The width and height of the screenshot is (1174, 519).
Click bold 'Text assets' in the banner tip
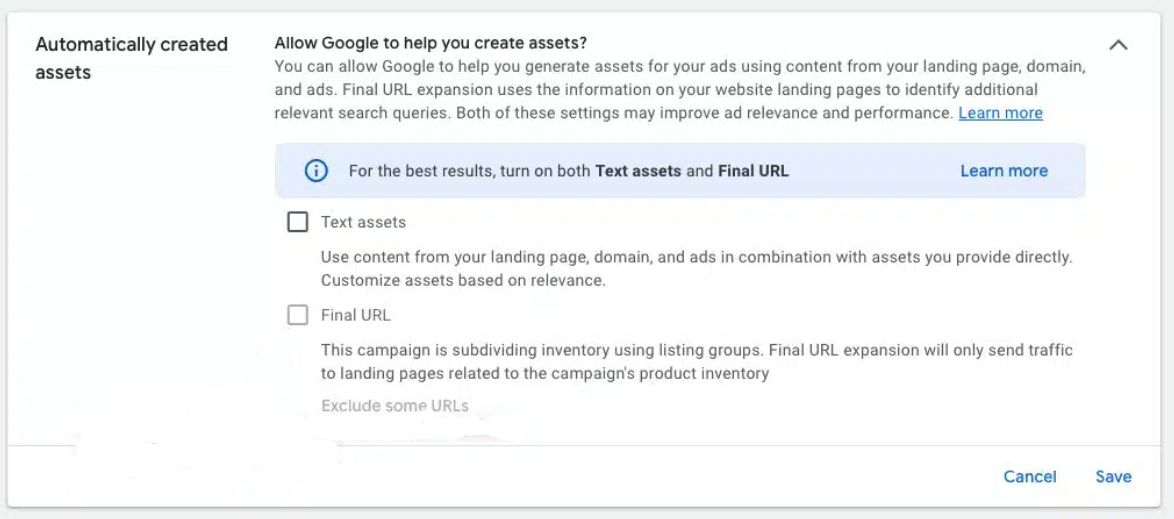(638, 171)
